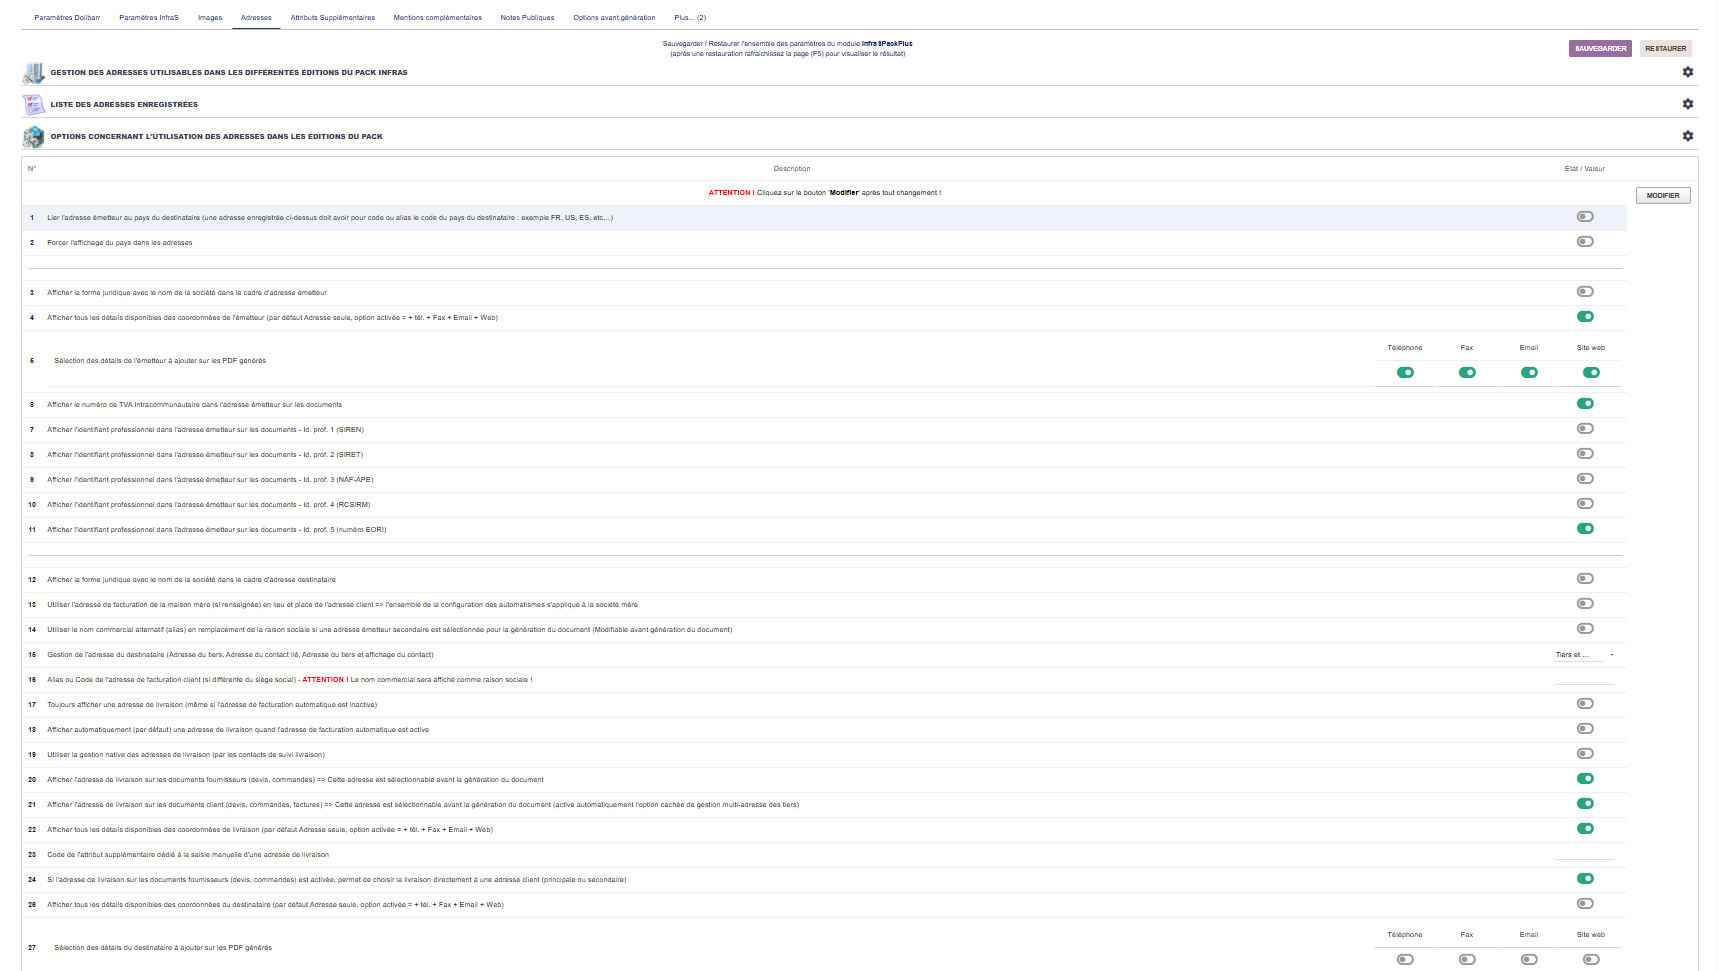This screenshot has width=1719, height=971.
Task: Enable SIRET identifier display in sender address
Action: (x=1584, y=454)
